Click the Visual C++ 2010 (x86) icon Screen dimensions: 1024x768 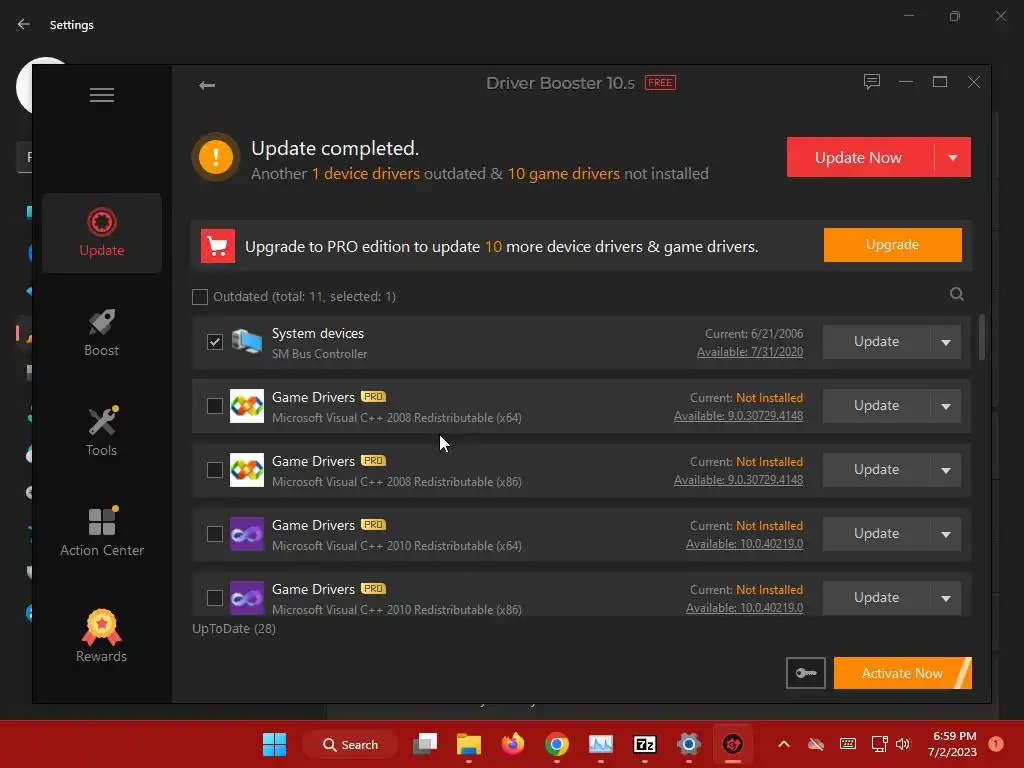(x=247, y=598)
